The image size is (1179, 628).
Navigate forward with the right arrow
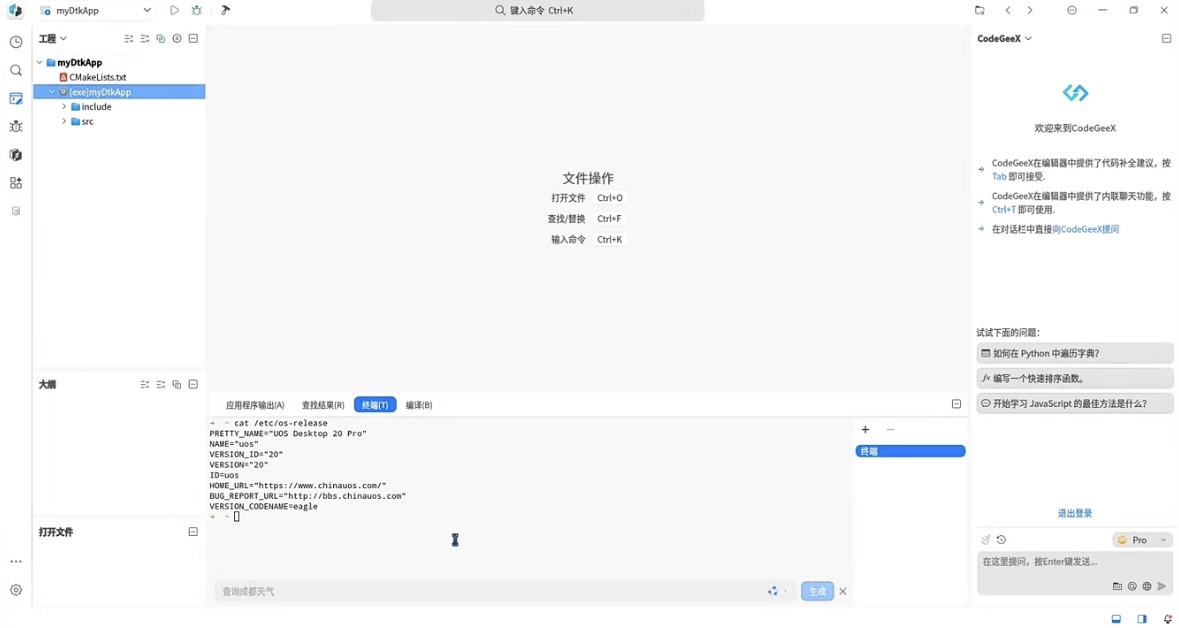point(1030,11)
